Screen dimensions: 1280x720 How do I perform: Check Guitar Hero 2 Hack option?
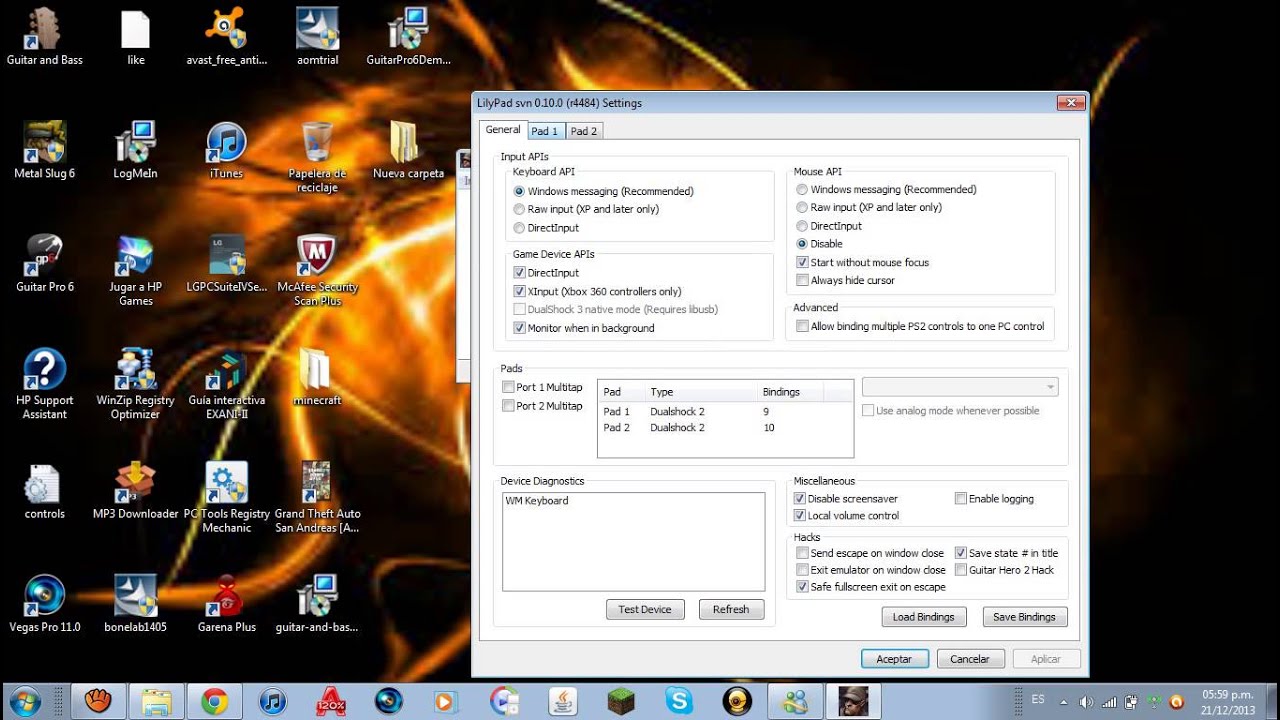pyautogui.click(x=961, y=570)
